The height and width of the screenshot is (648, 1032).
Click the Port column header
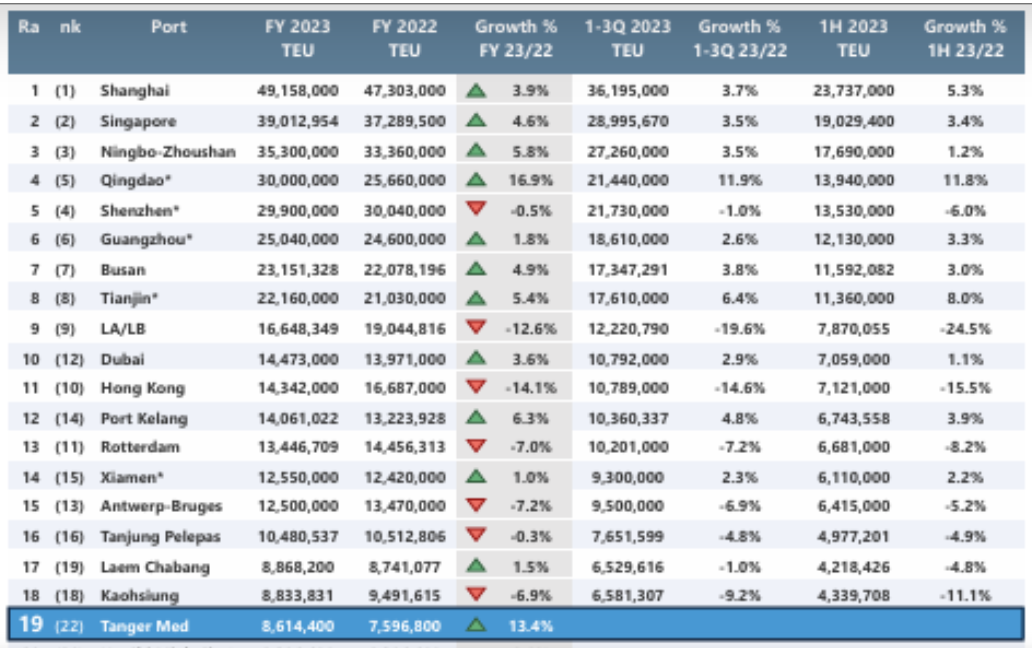[x=168, y=28]
